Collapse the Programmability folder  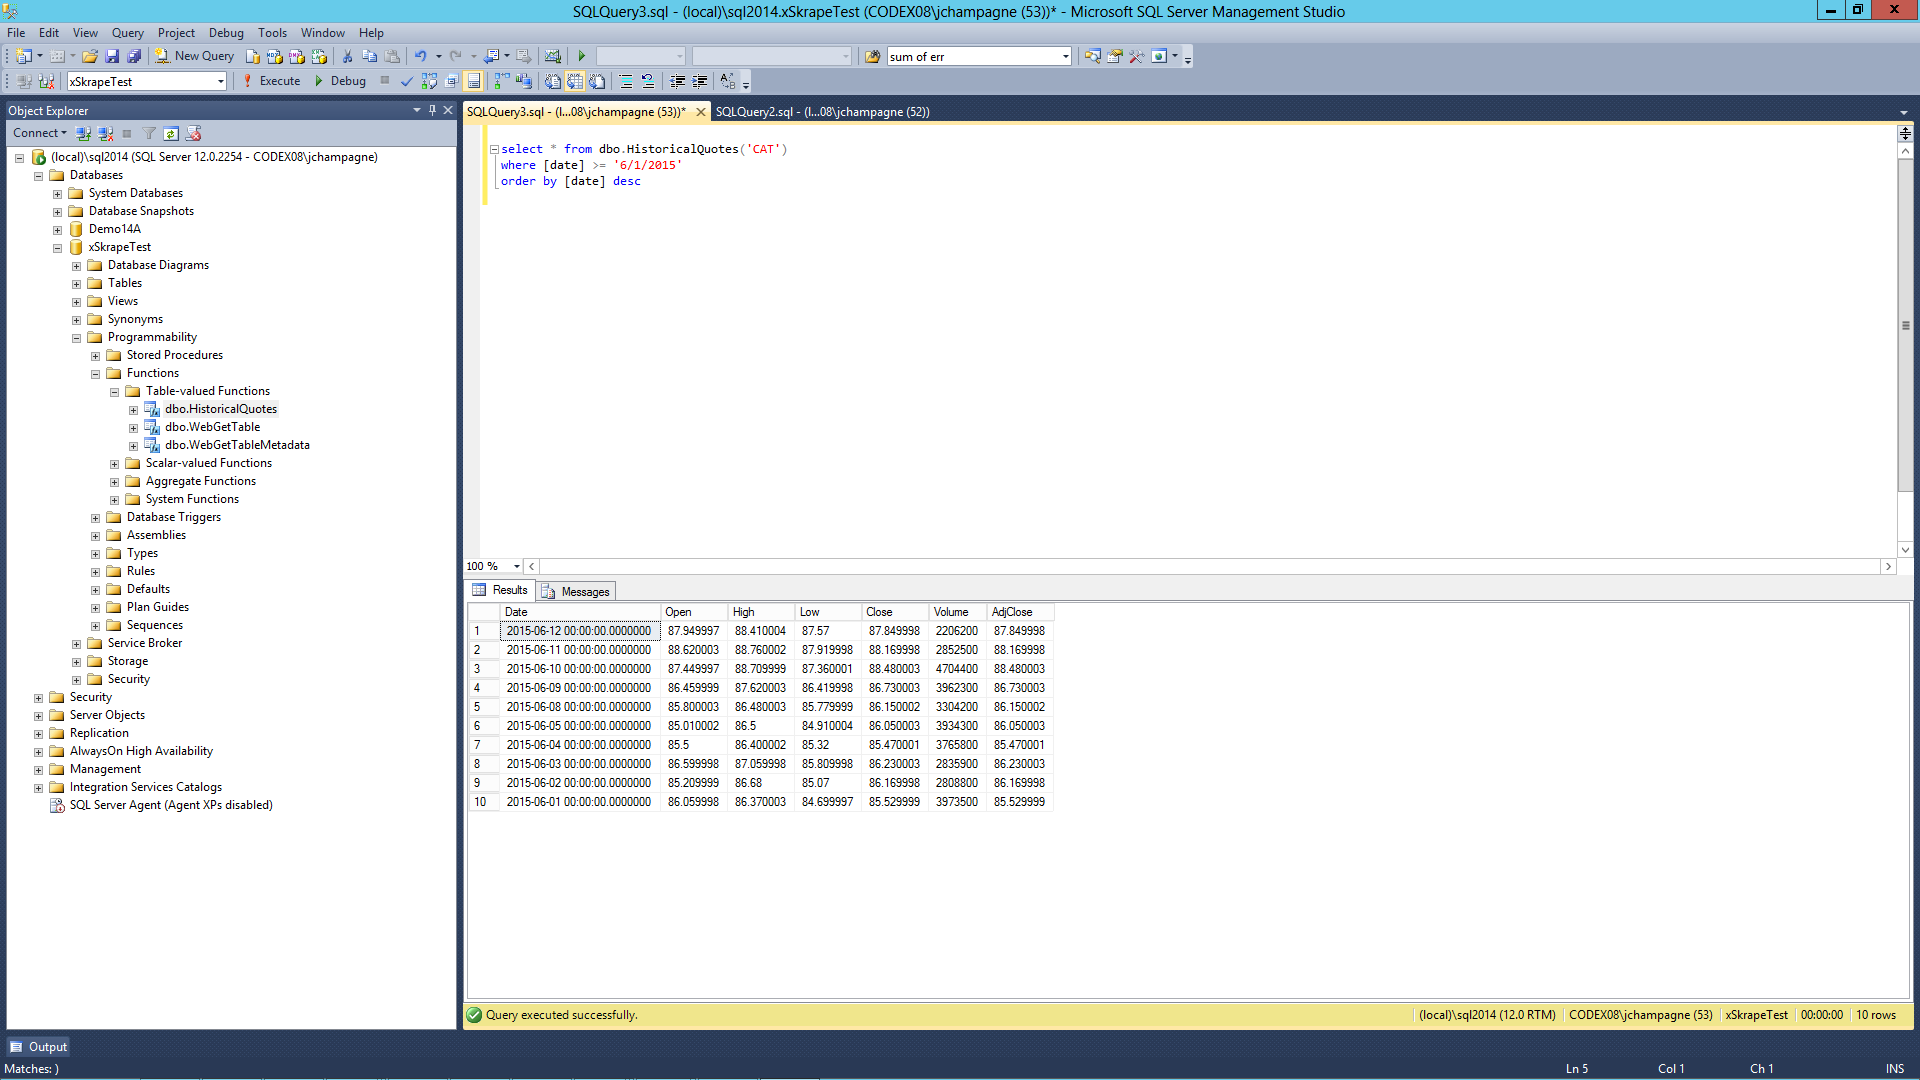coord(76,338)
